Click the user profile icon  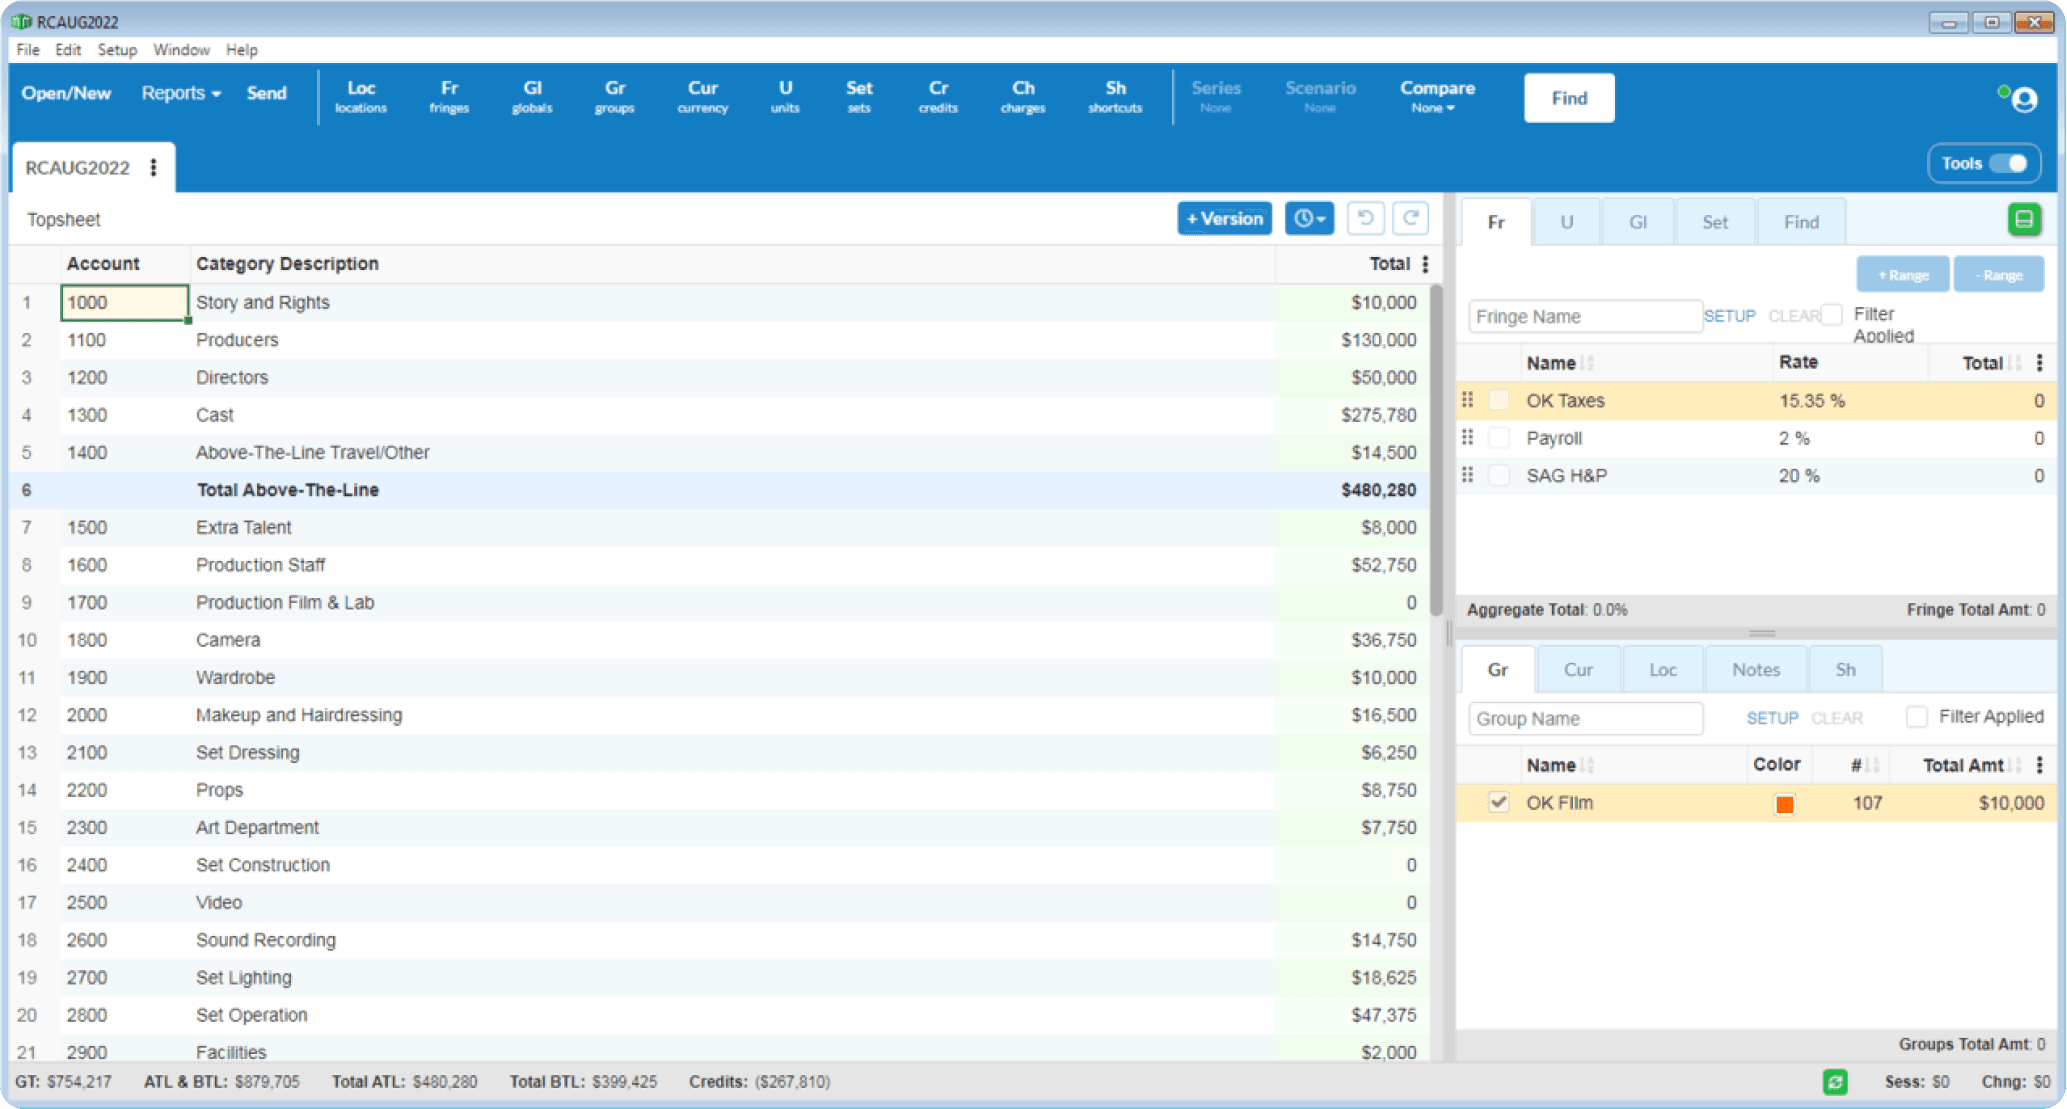(x=2024, y=99)
